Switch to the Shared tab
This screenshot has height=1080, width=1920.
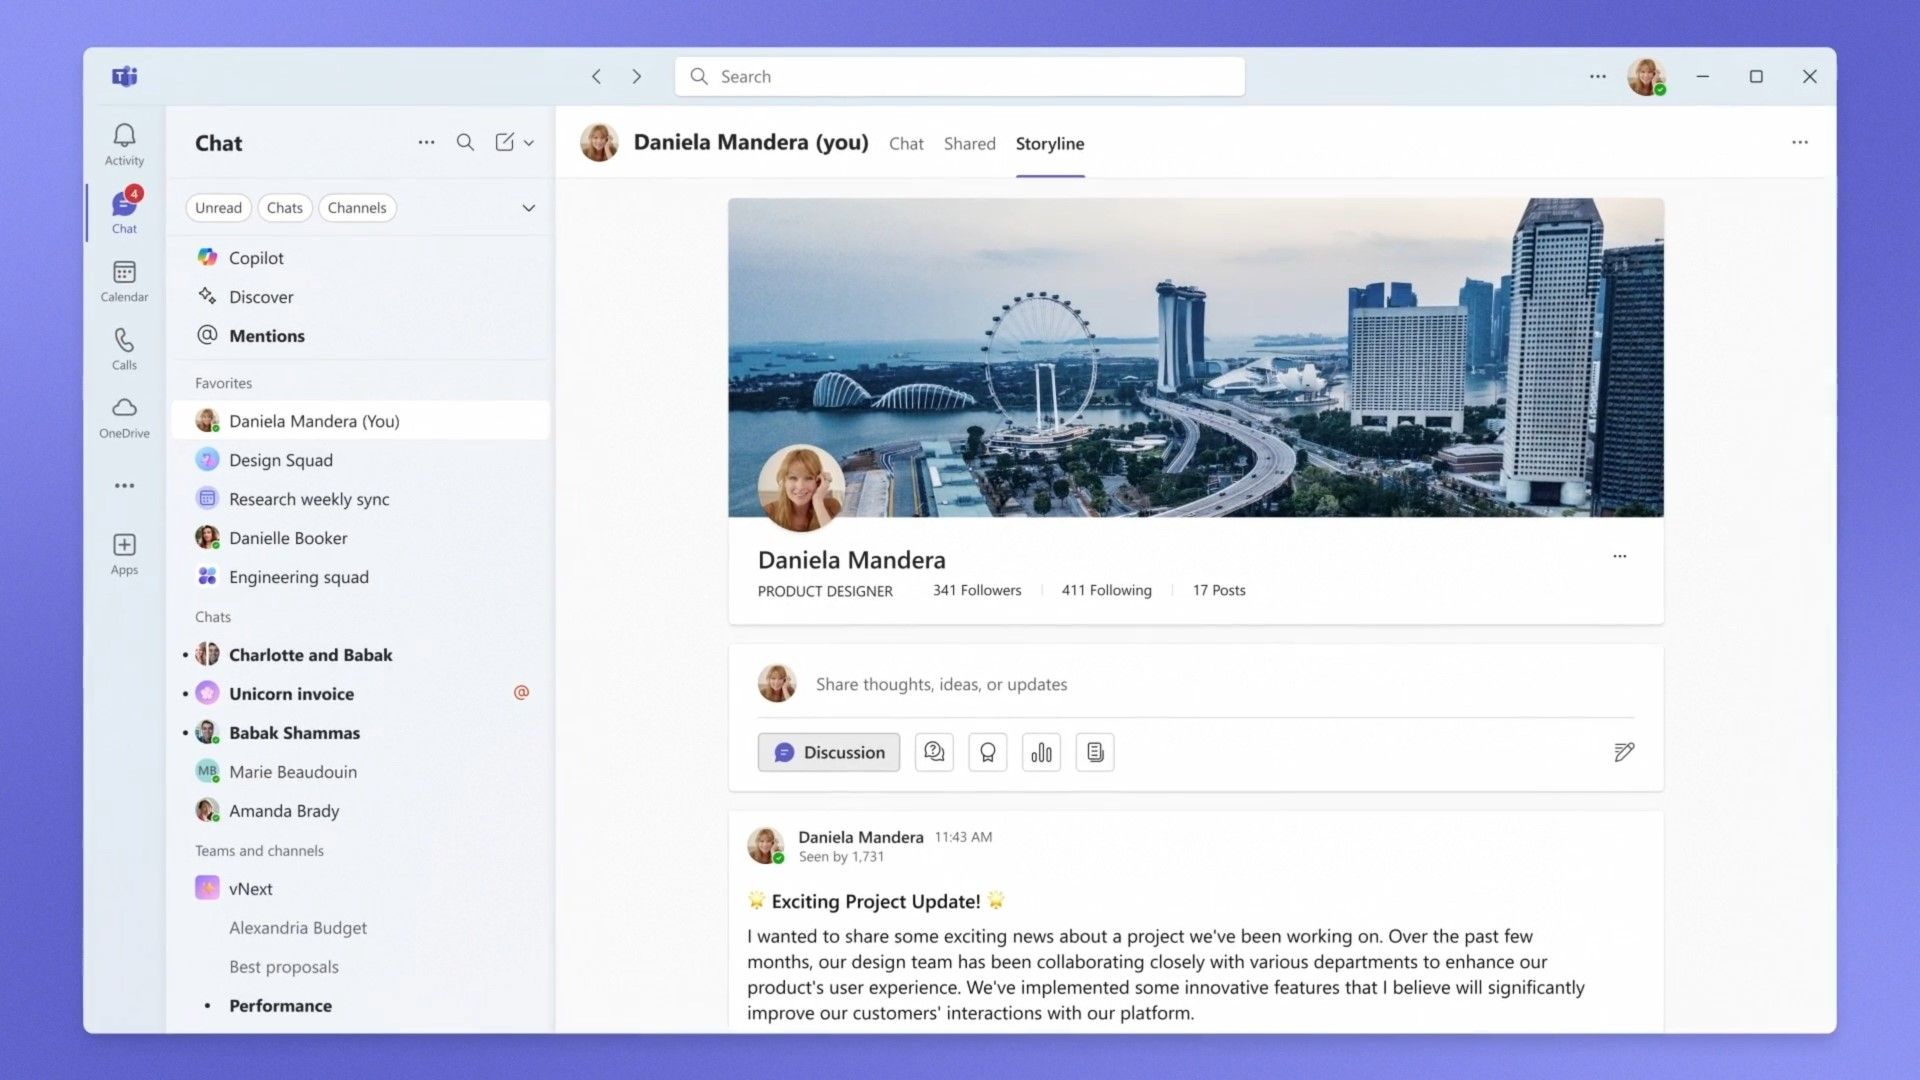point(969,142)
